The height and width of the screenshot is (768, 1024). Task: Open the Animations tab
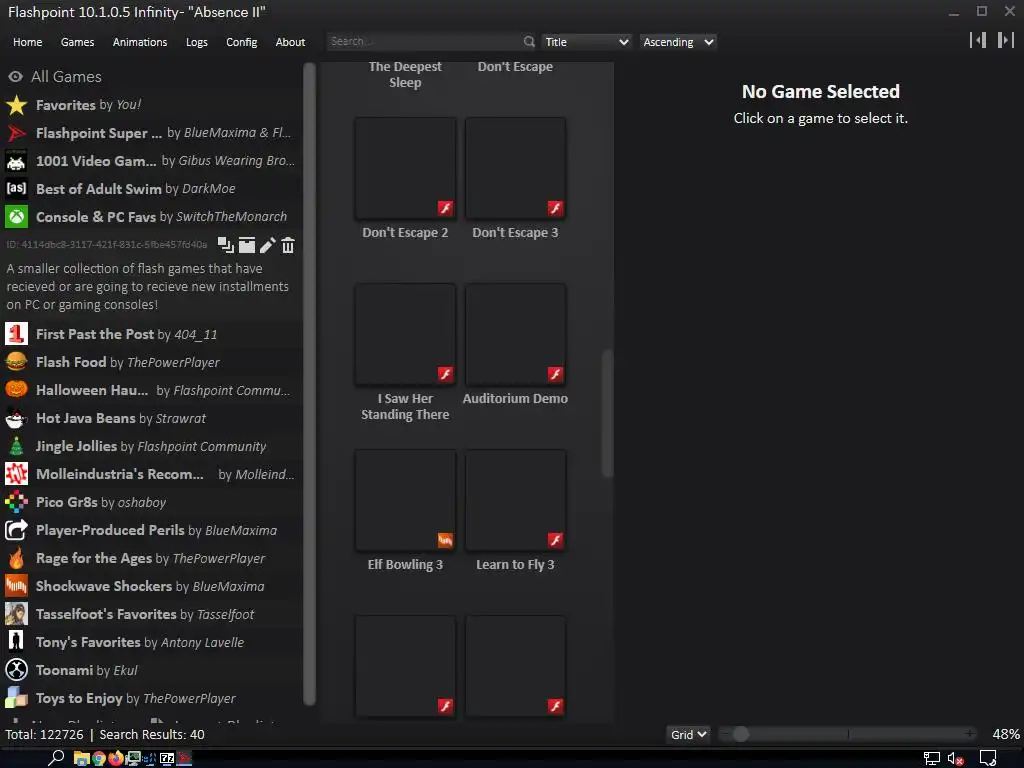pos(140,42)
